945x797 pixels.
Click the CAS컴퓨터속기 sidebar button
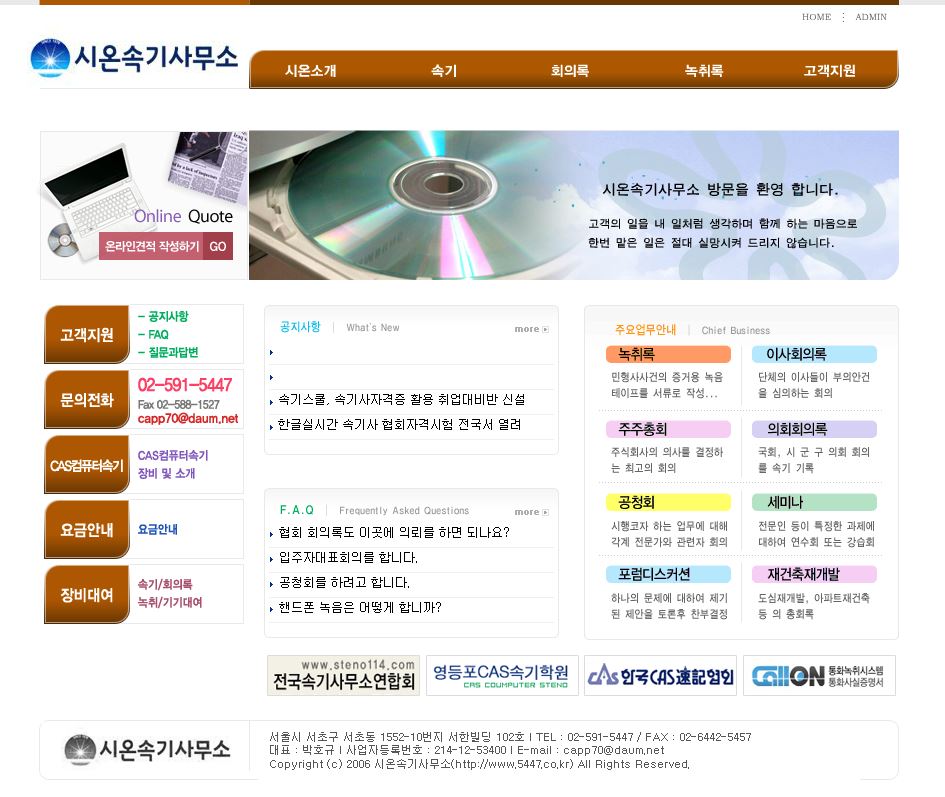pyautogui.click(x=87, y=465)
